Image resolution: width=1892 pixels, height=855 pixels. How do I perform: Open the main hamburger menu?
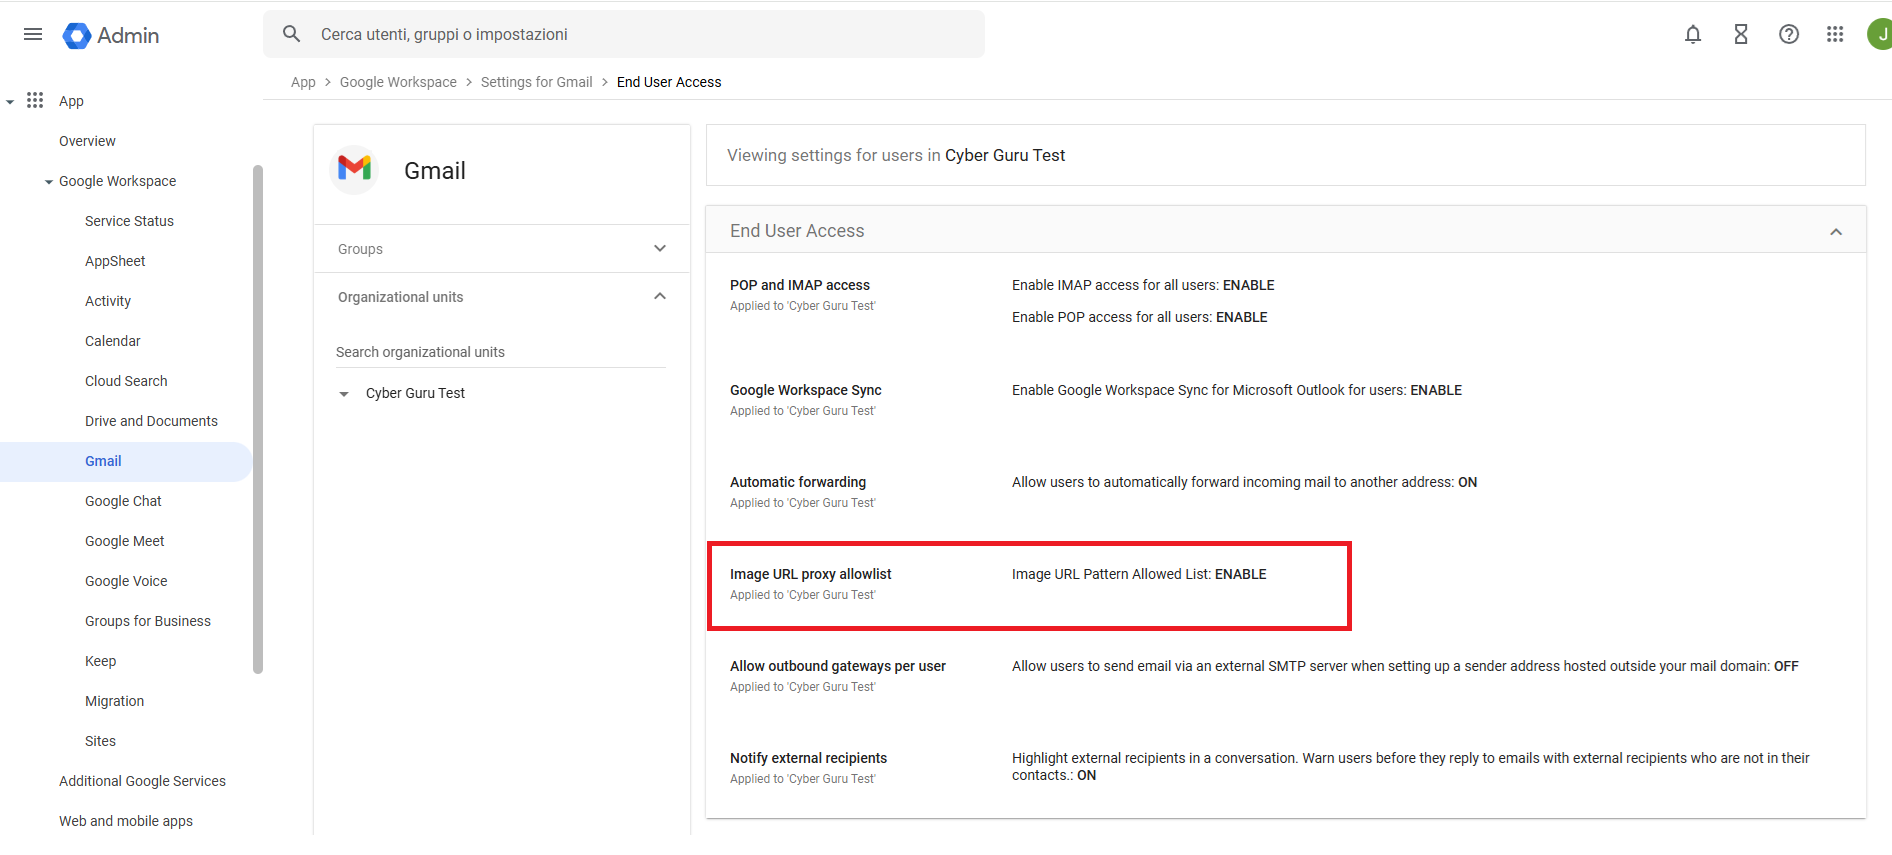tap(33, 35)
